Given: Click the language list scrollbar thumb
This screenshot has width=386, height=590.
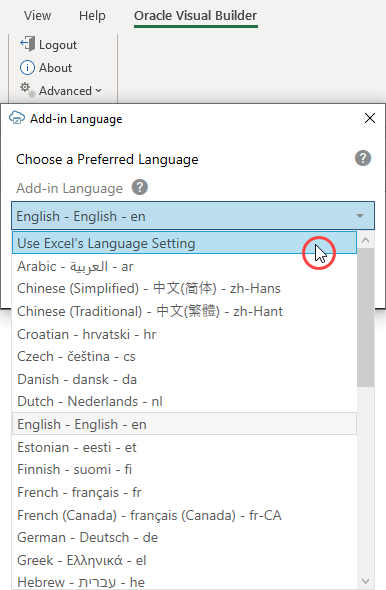Looking at the screenshot, I should tap(365, 317).
